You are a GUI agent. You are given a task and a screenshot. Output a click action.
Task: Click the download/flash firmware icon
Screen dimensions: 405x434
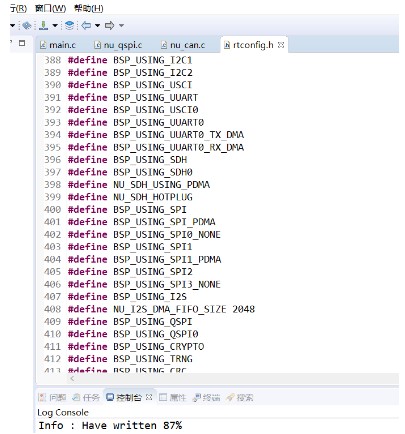[x=43, y=25]
